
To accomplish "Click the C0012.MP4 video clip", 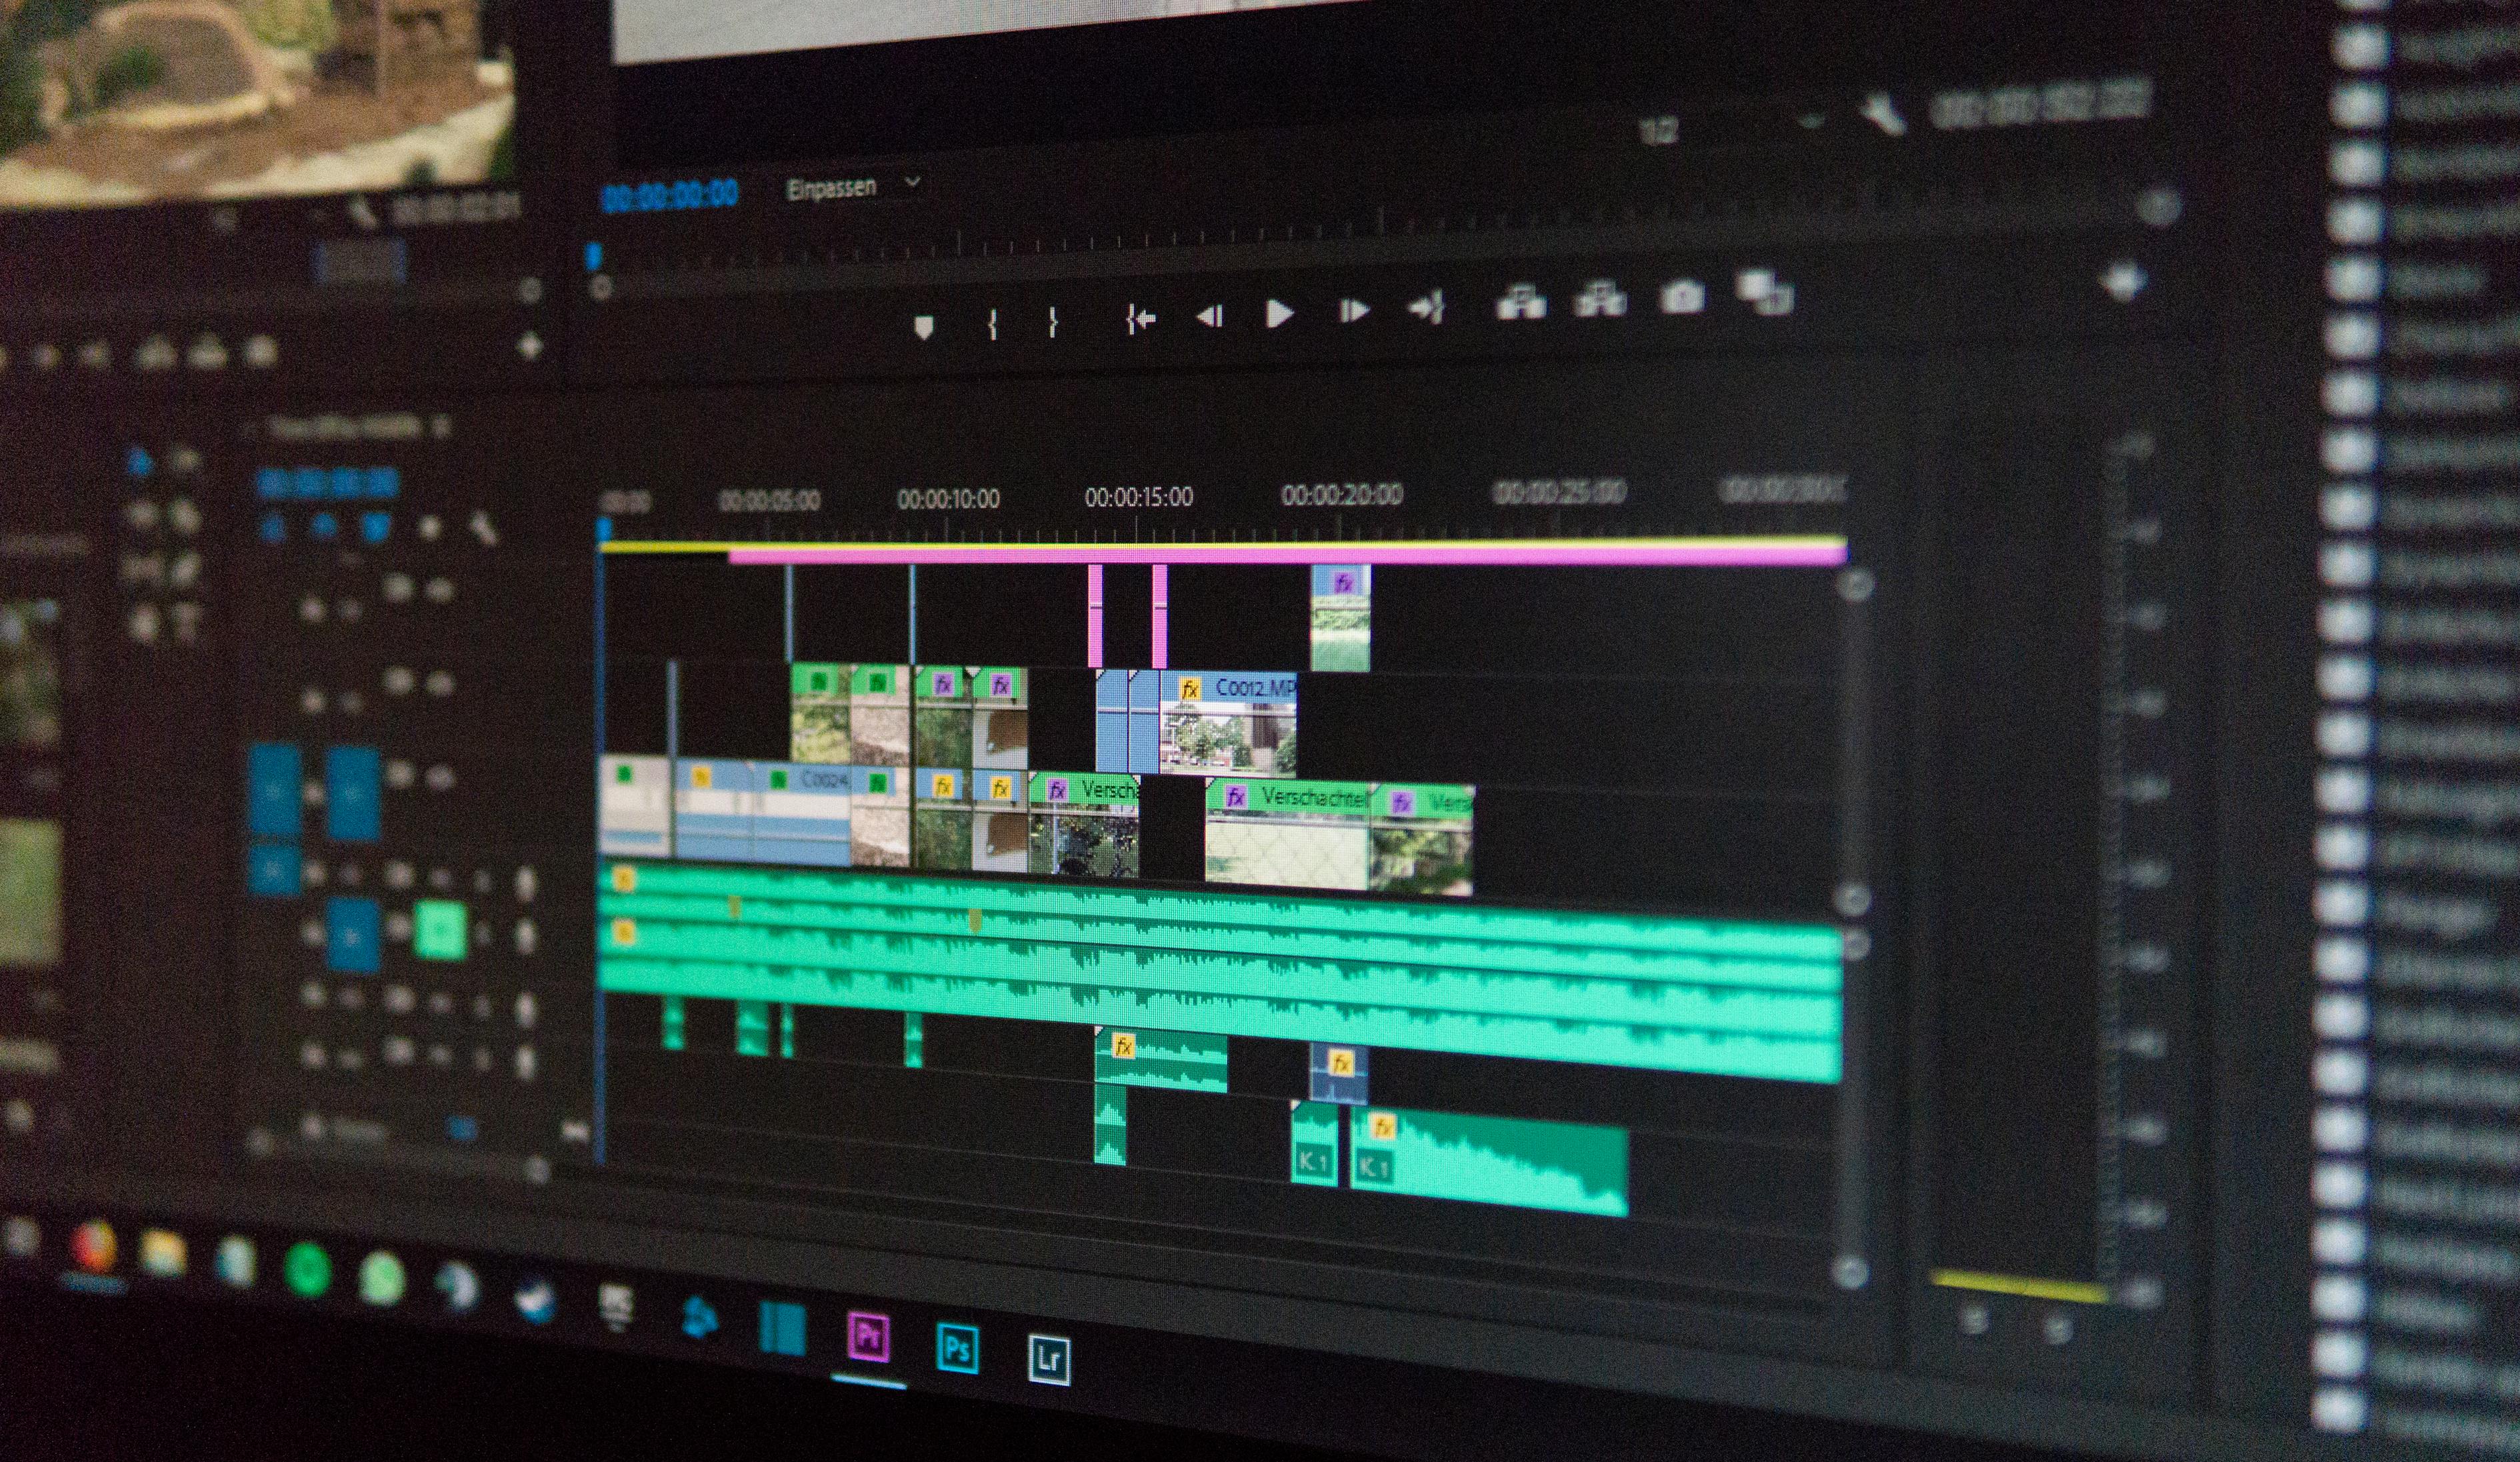I will click(1218, 713).
